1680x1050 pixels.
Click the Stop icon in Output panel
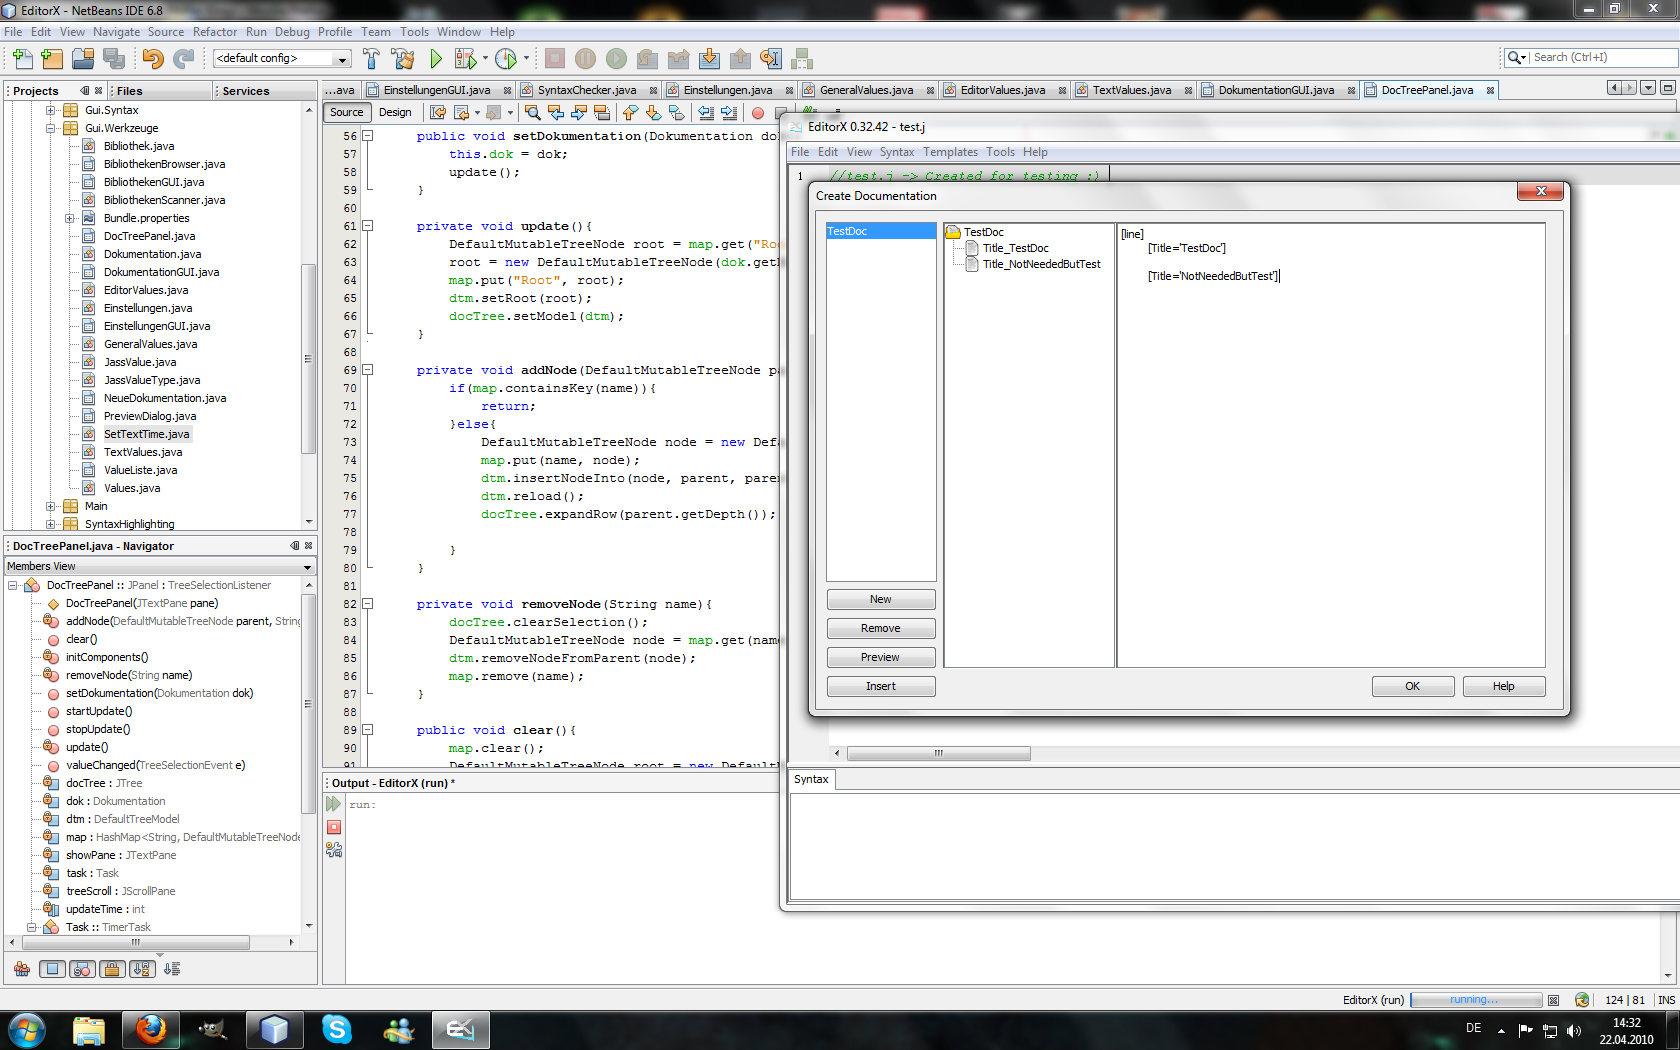(334, 827)
